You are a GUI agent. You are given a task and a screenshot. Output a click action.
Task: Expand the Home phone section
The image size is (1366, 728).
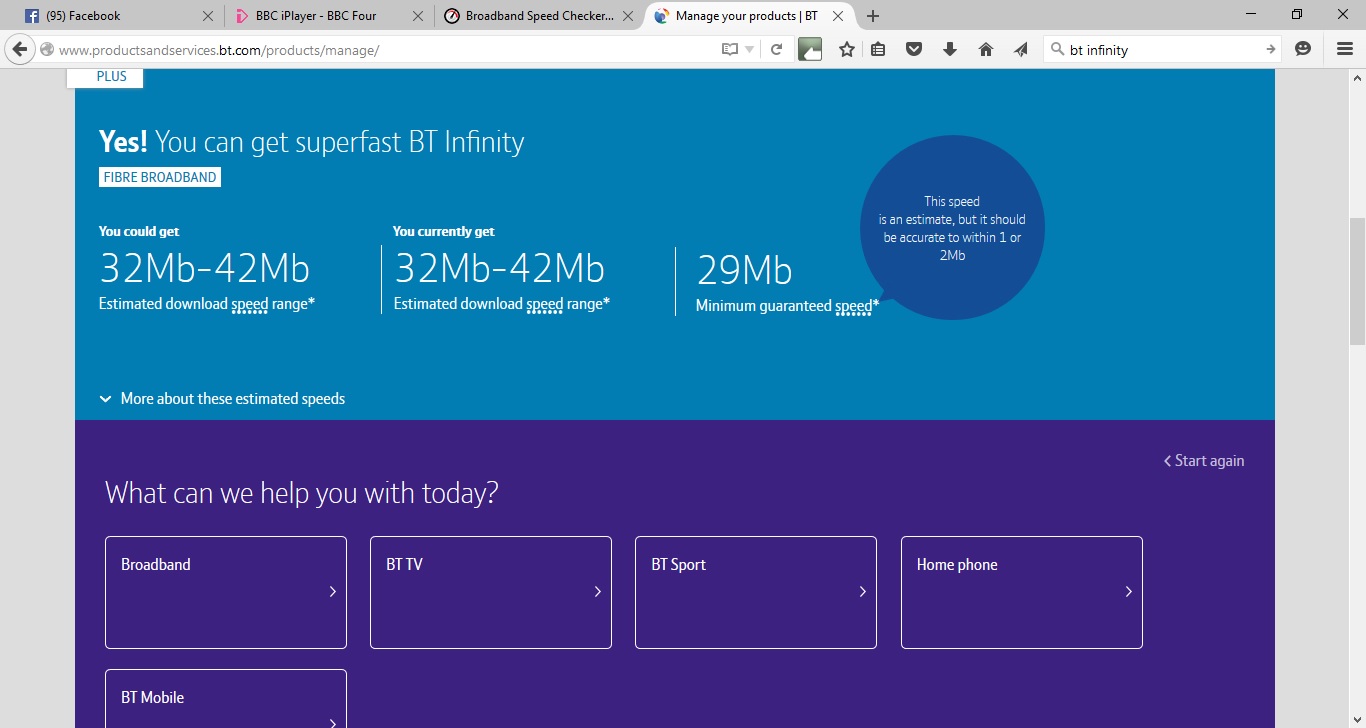(x=1021, y=591)
